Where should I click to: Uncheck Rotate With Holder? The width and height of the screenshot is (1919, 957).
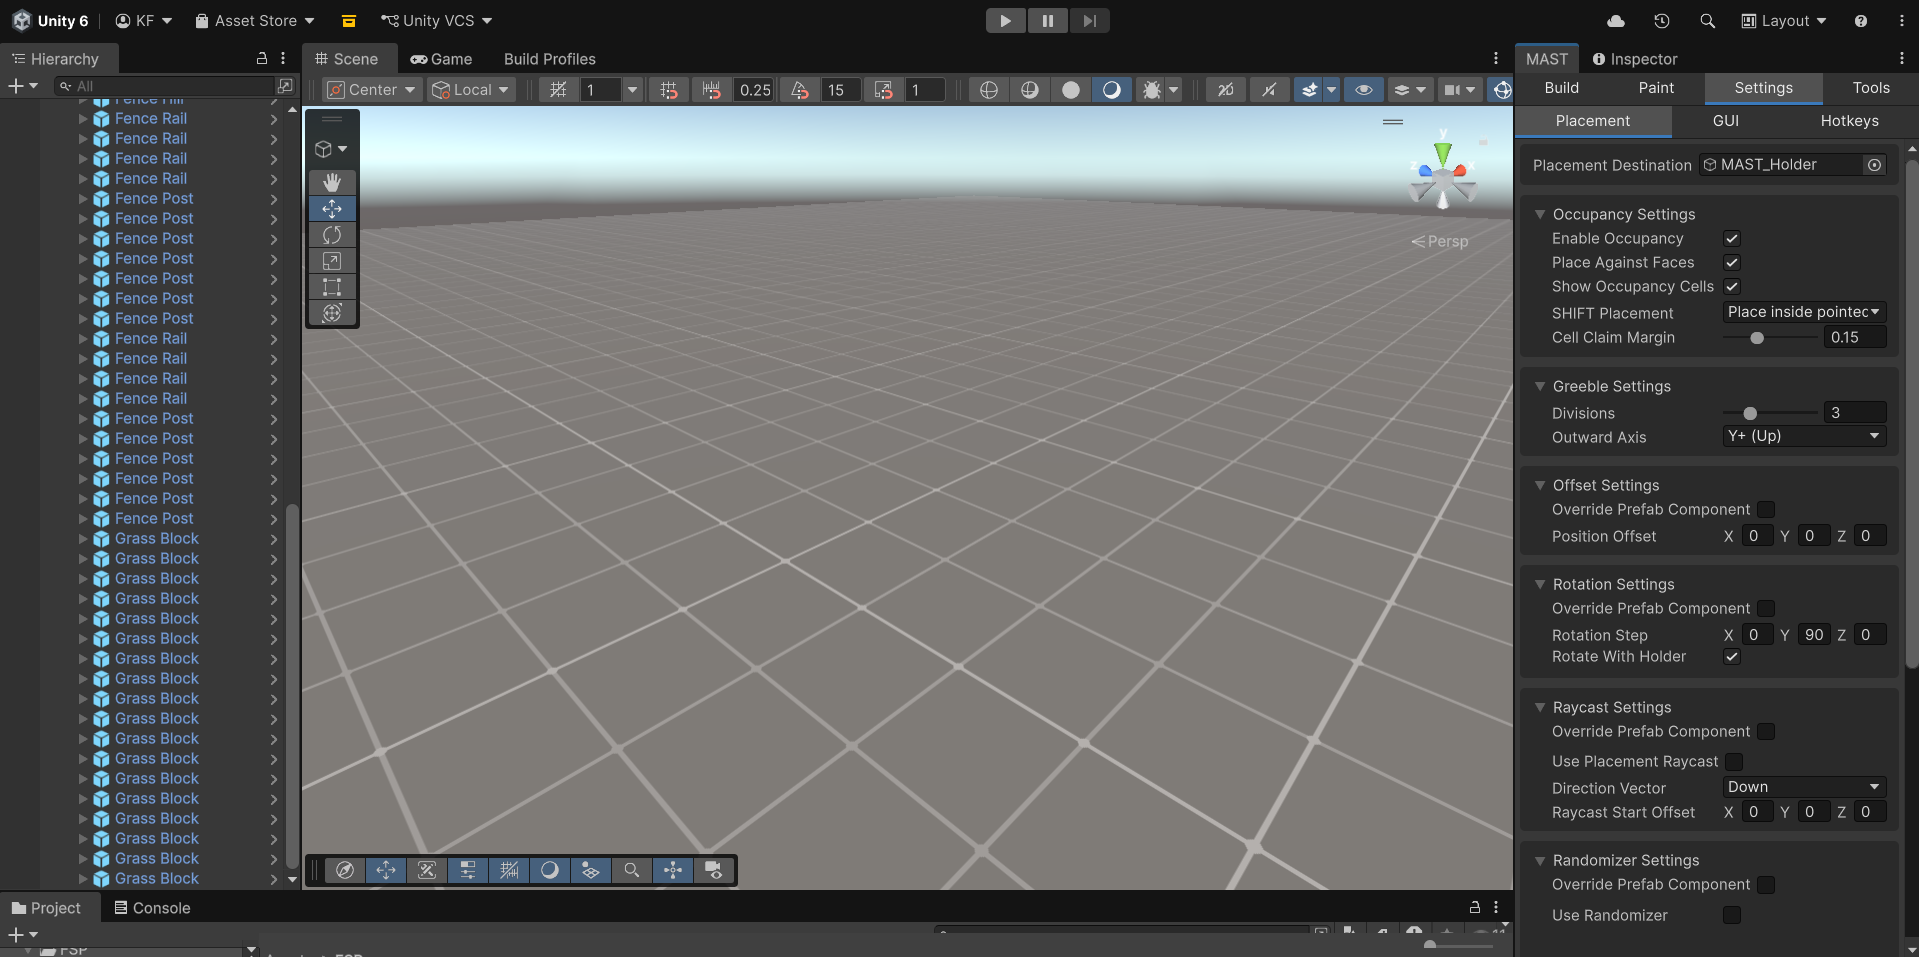coord(1732,657)
